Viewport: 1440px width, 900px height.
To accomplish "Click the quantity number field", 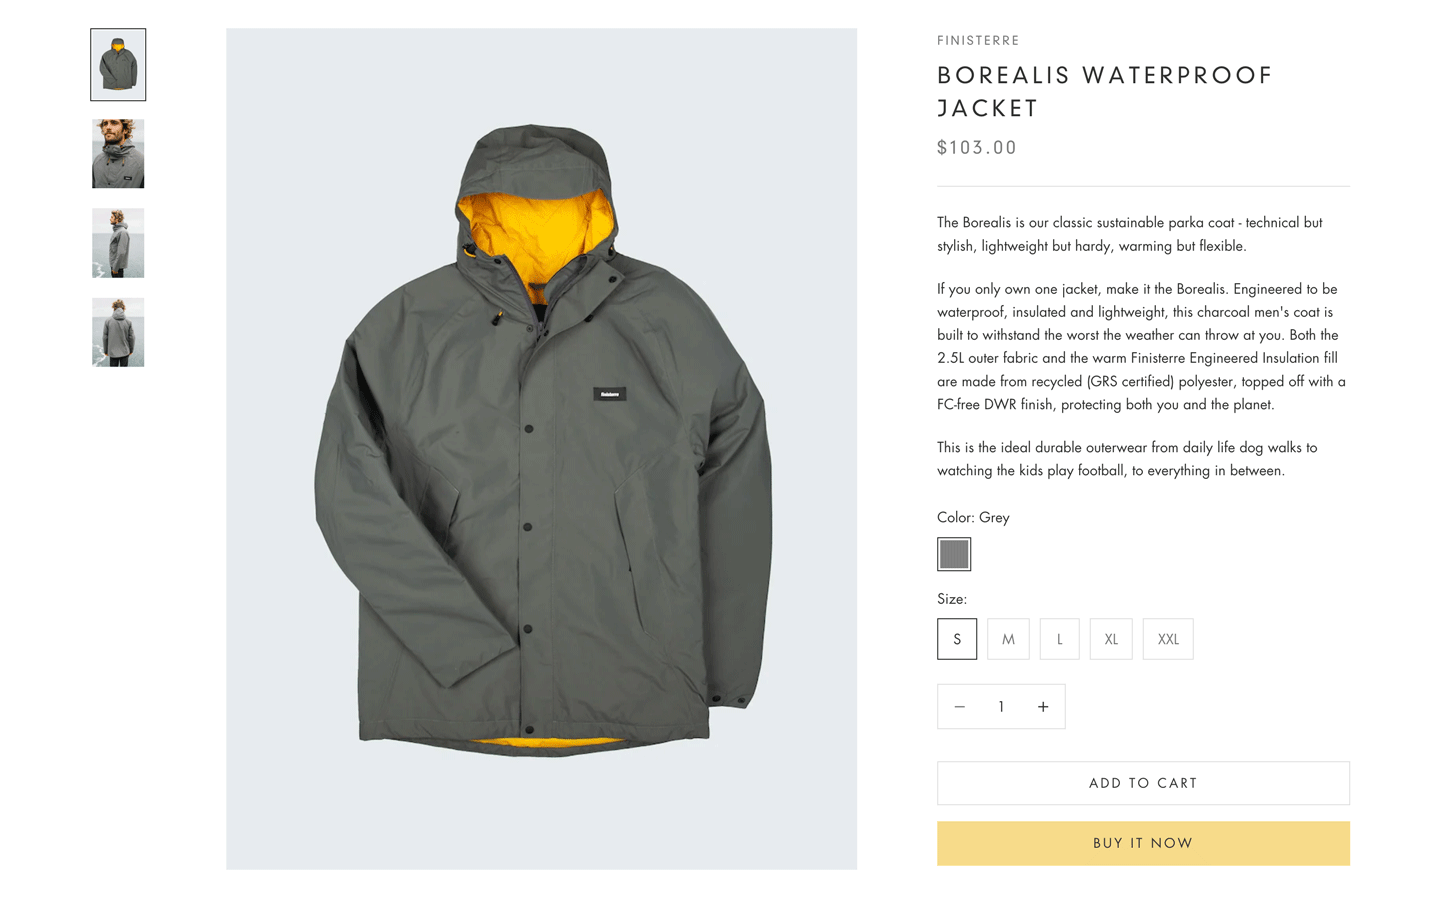I will pos(1001,707).
